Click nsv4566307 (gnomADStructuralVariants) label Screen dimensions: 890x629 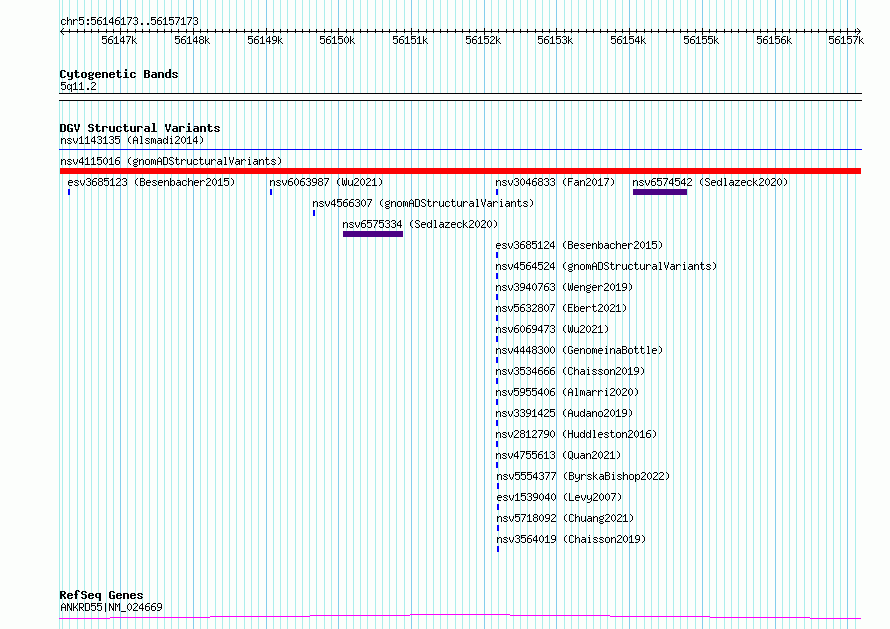(423, 203)
